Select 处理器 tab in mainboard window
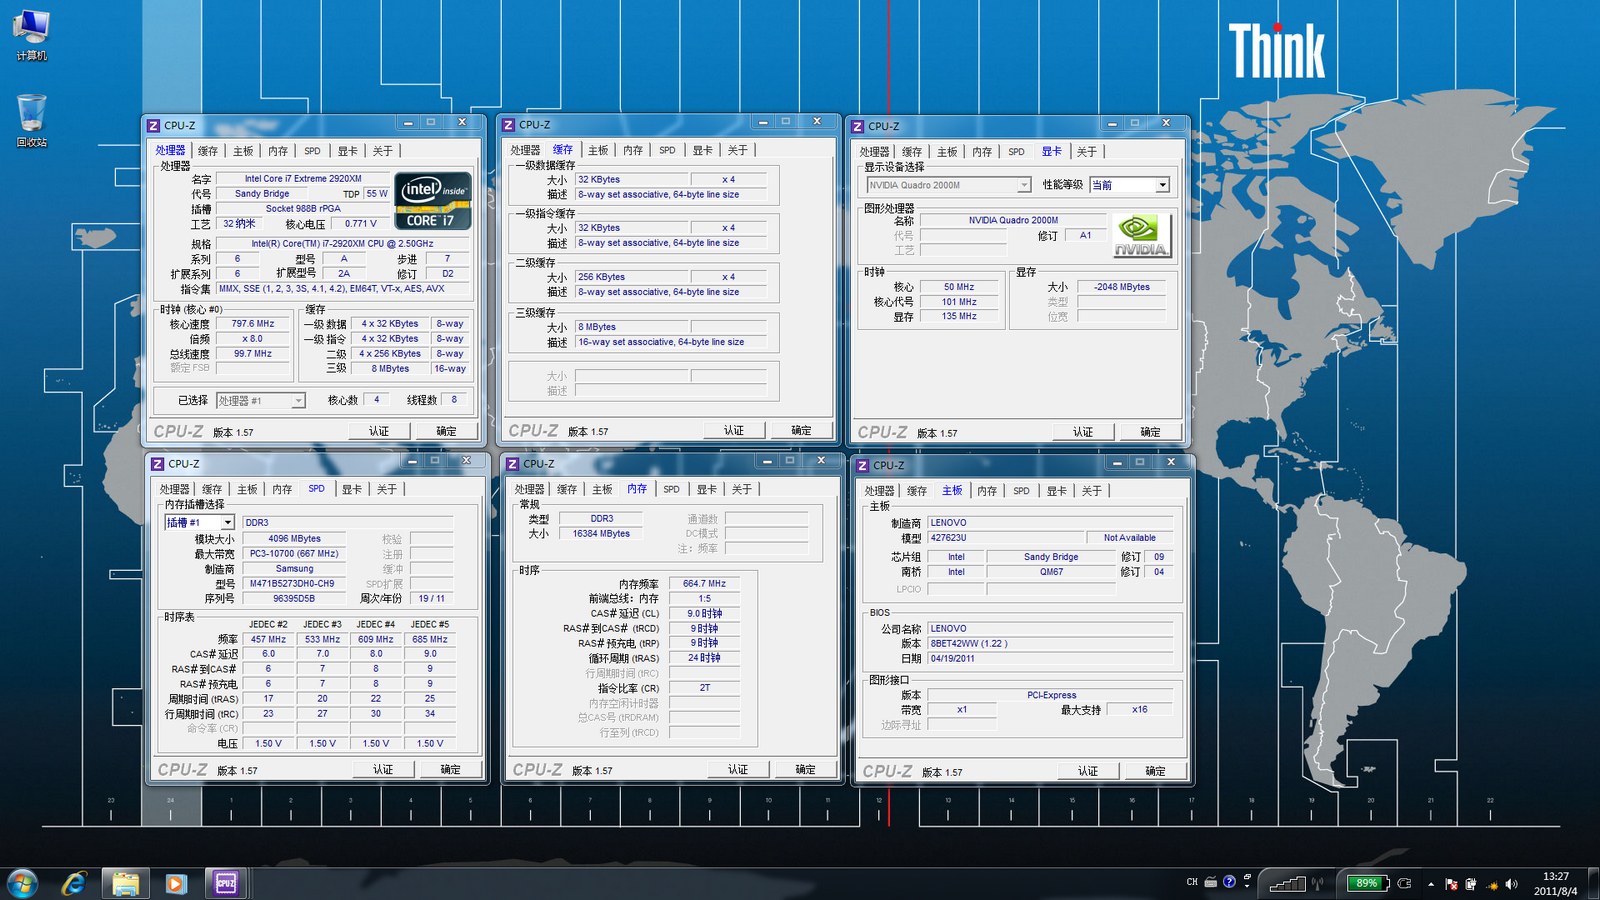The width and height of the screenshot is (1600, 900). (879, 491)
